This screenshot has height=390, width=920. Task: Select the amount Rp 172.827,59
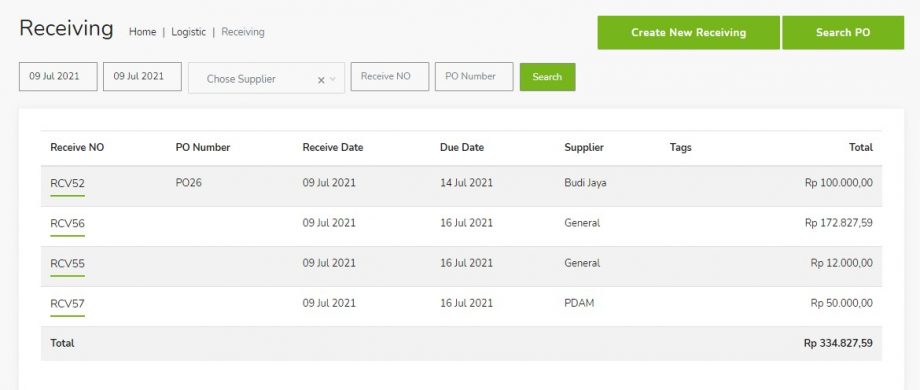click(839, 223)
